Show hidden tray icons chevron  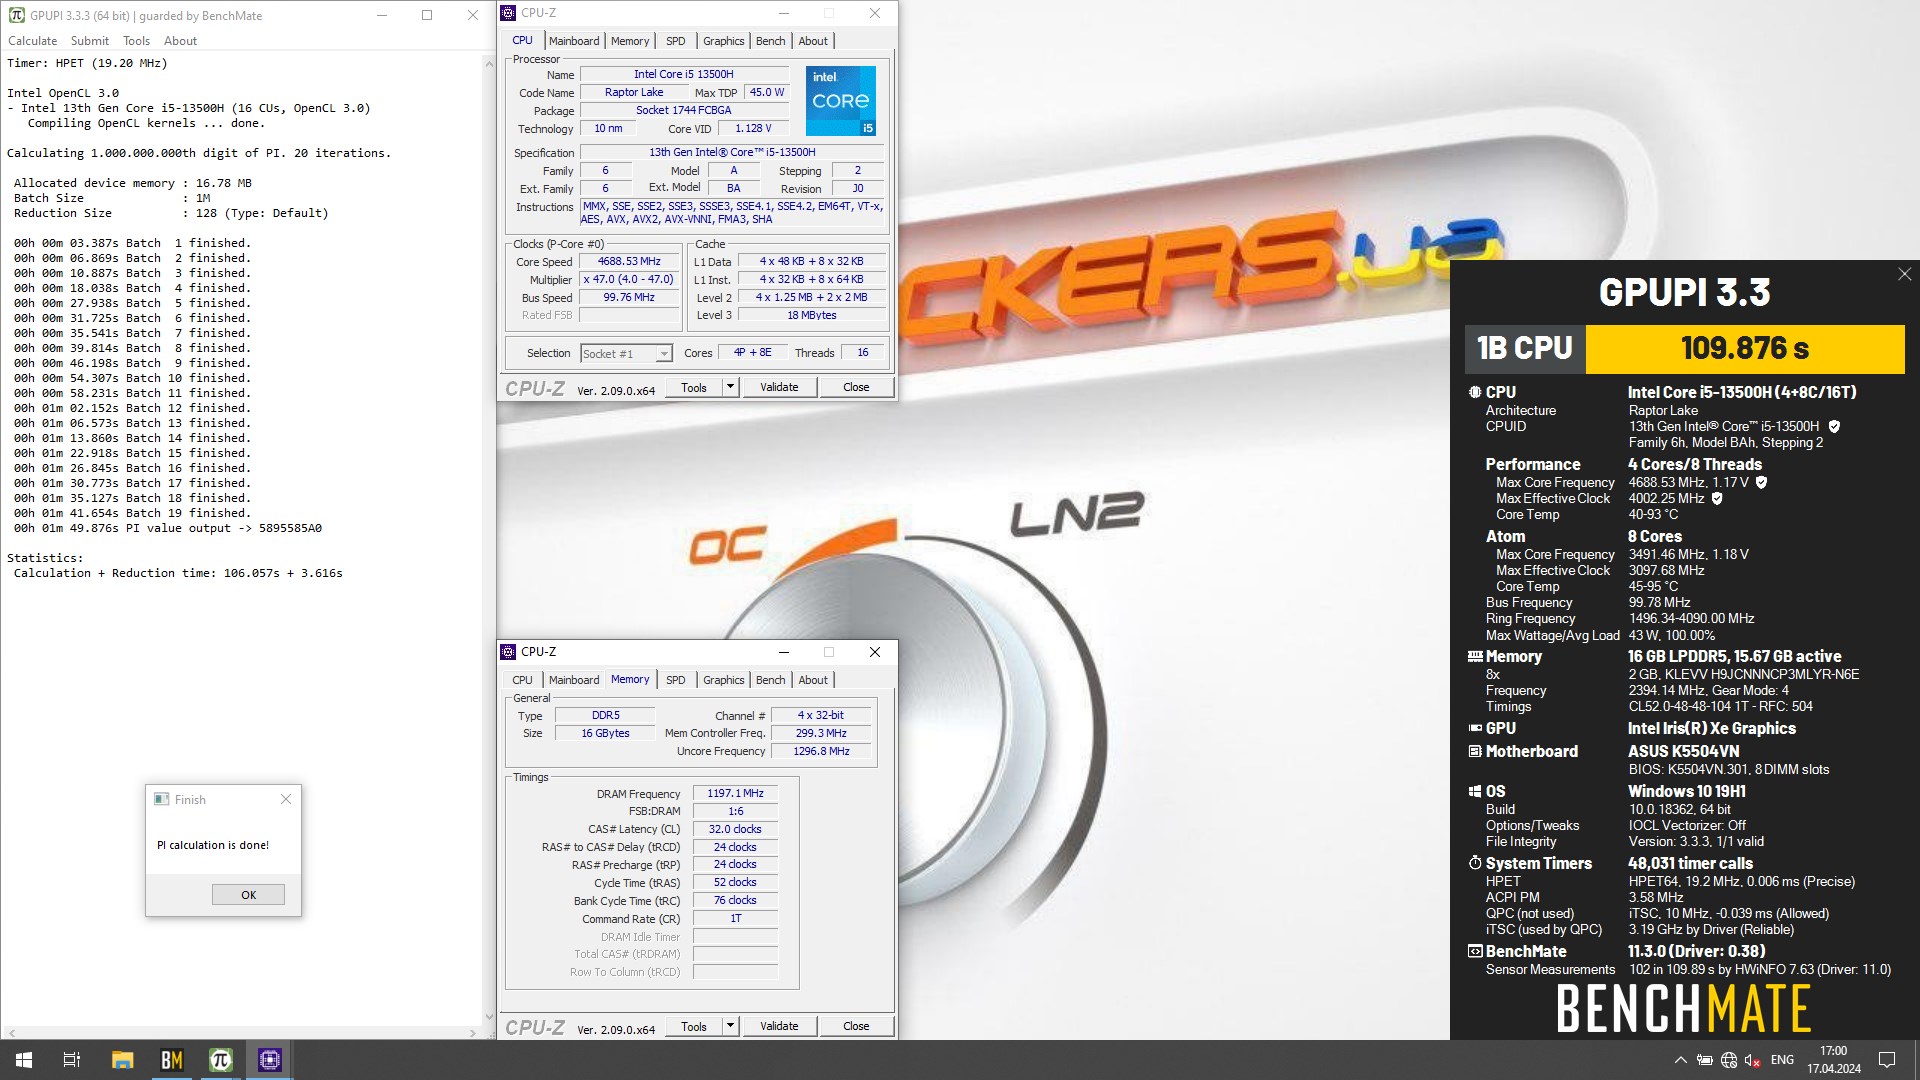1680,1060
